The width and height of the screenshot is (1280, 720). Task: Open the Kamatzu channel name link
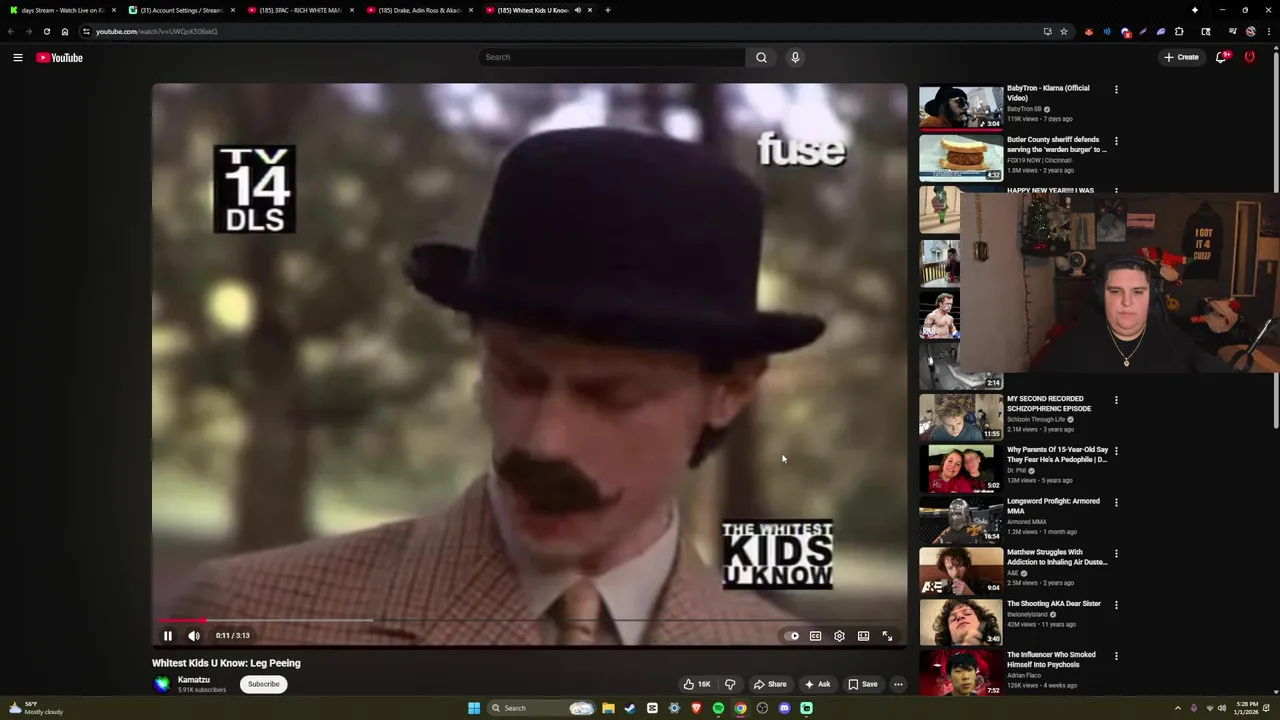[x=194, y=680]
